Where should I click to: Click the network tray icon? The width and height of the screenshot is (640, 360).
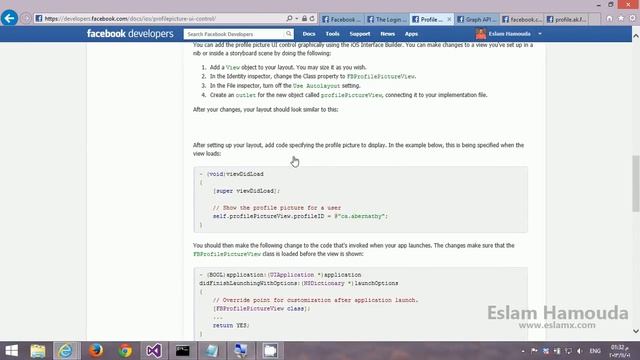(569, 351)
